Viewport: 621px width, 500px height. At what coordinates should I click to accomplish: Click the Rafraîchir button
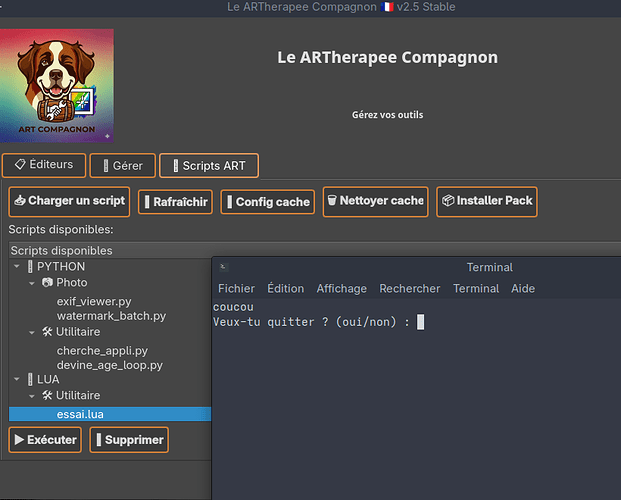175,202
